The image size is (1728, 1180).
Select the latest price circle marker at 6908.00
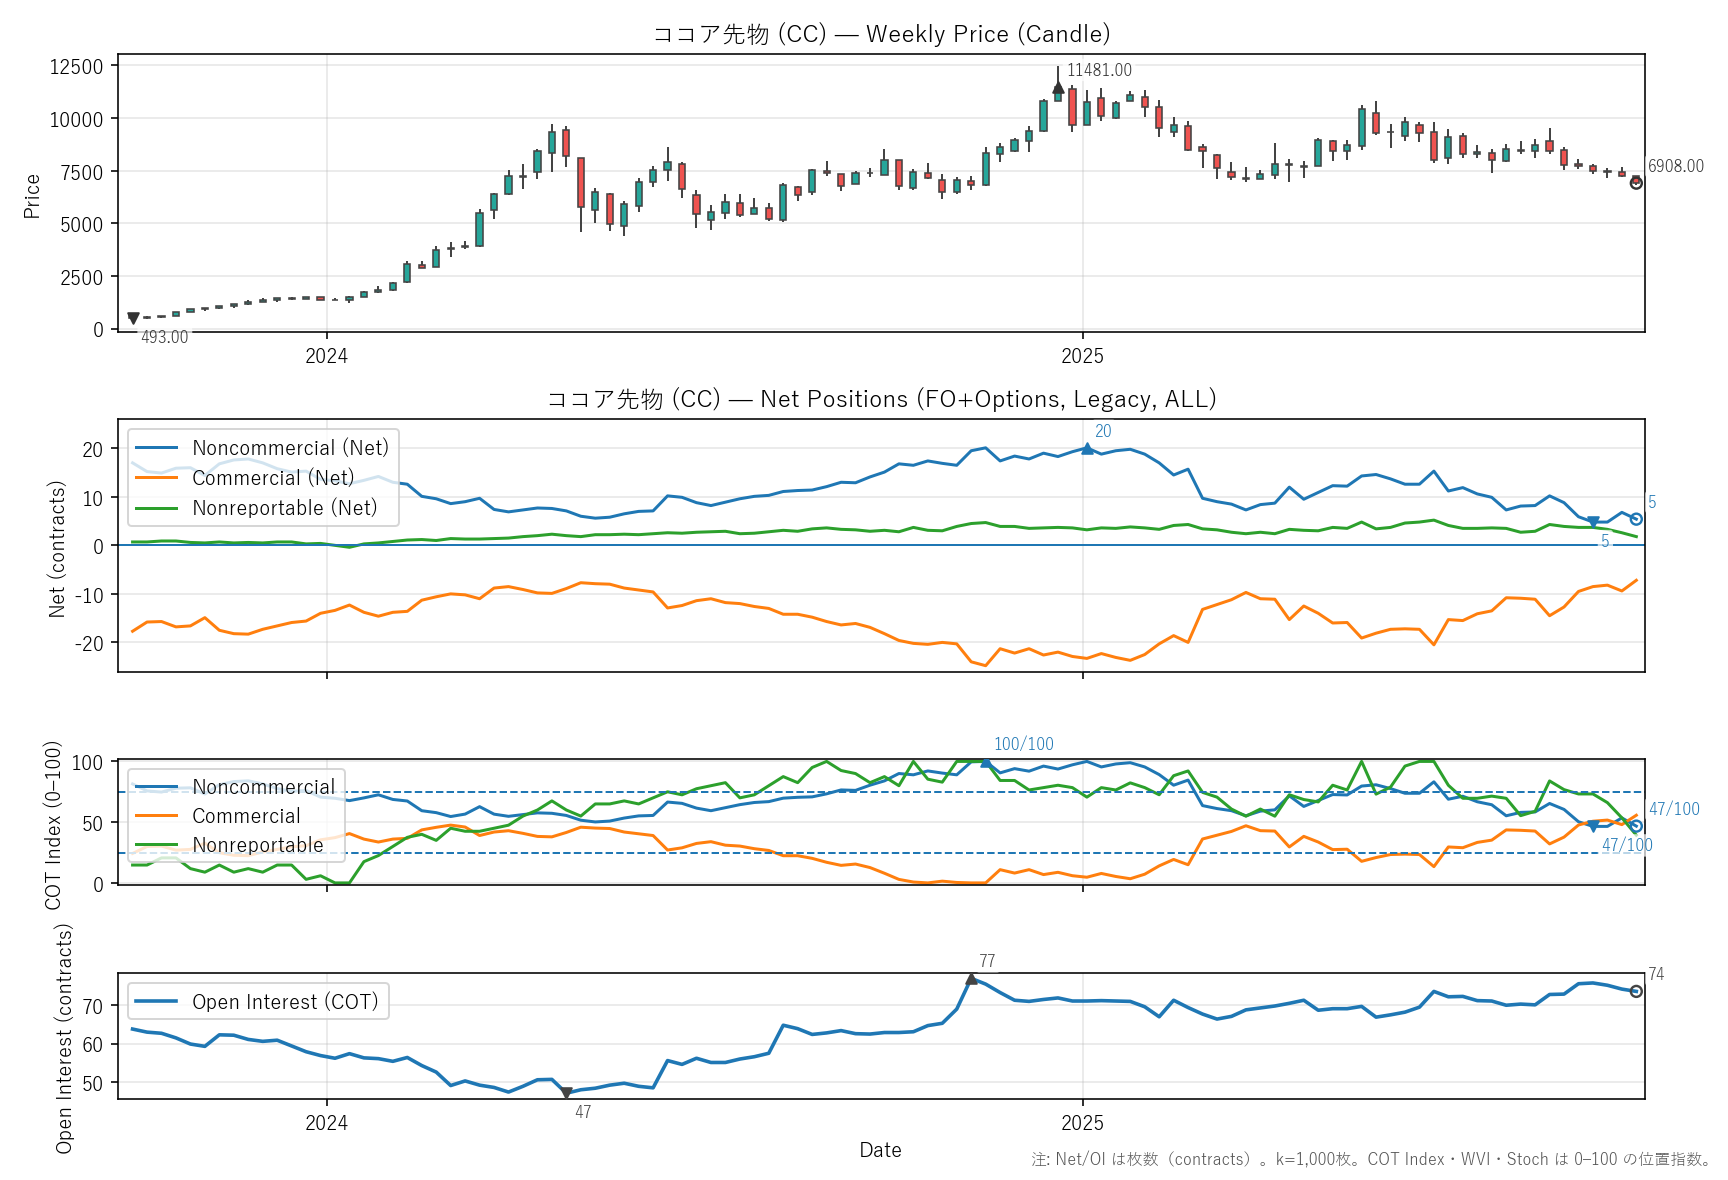1636,183
